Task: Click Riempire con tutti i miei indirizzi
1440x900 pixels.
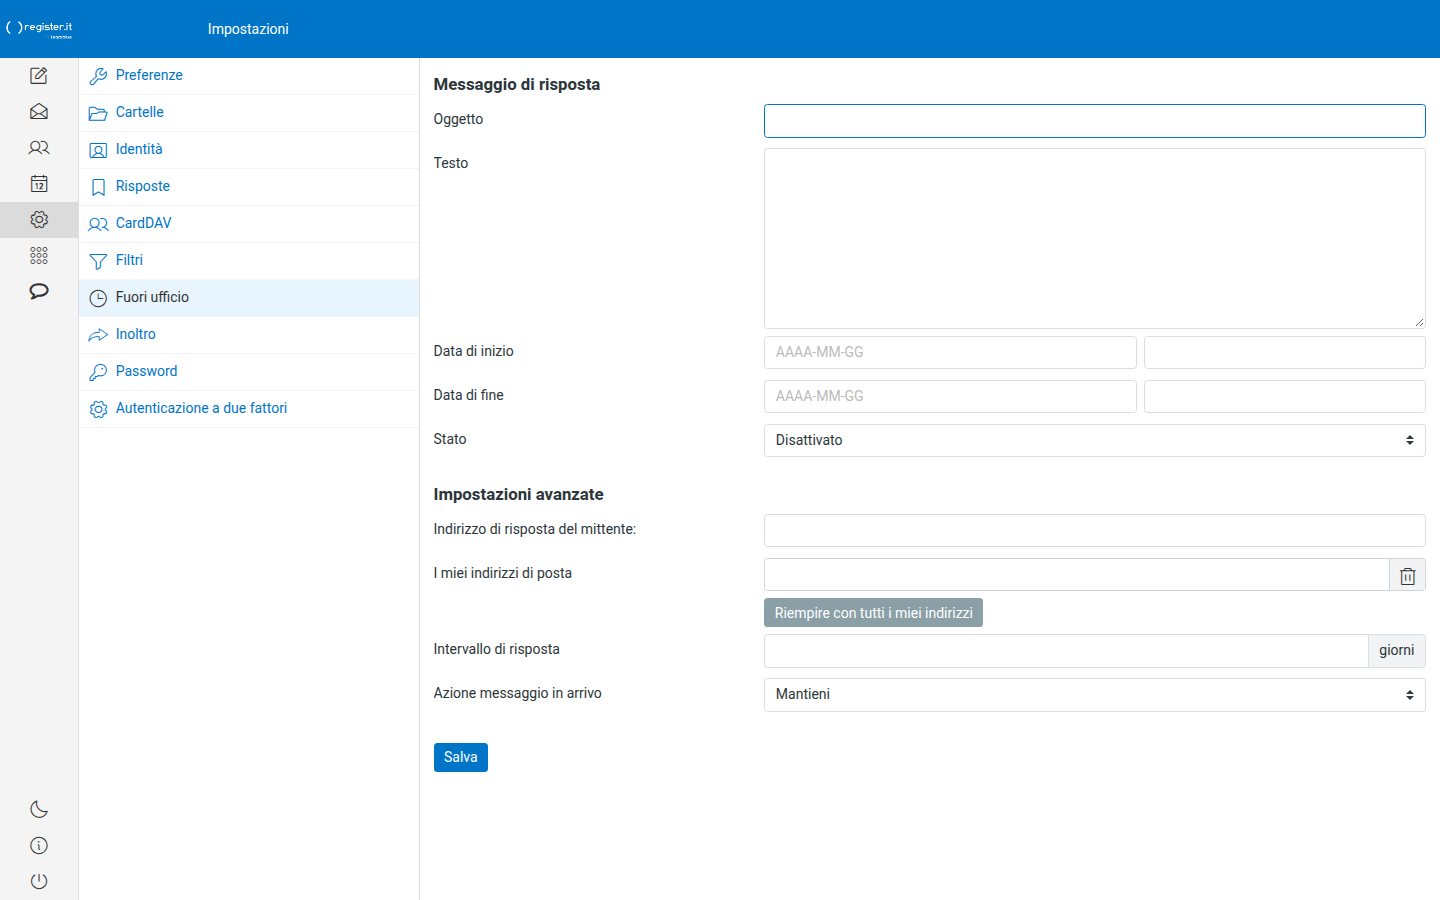Action: pyautogui.click(x=873, y=613)
